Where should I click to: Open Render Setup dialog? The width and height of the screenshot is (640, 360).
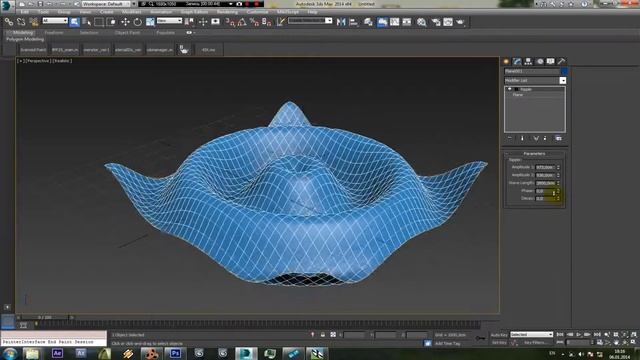[x=436, y=22]
